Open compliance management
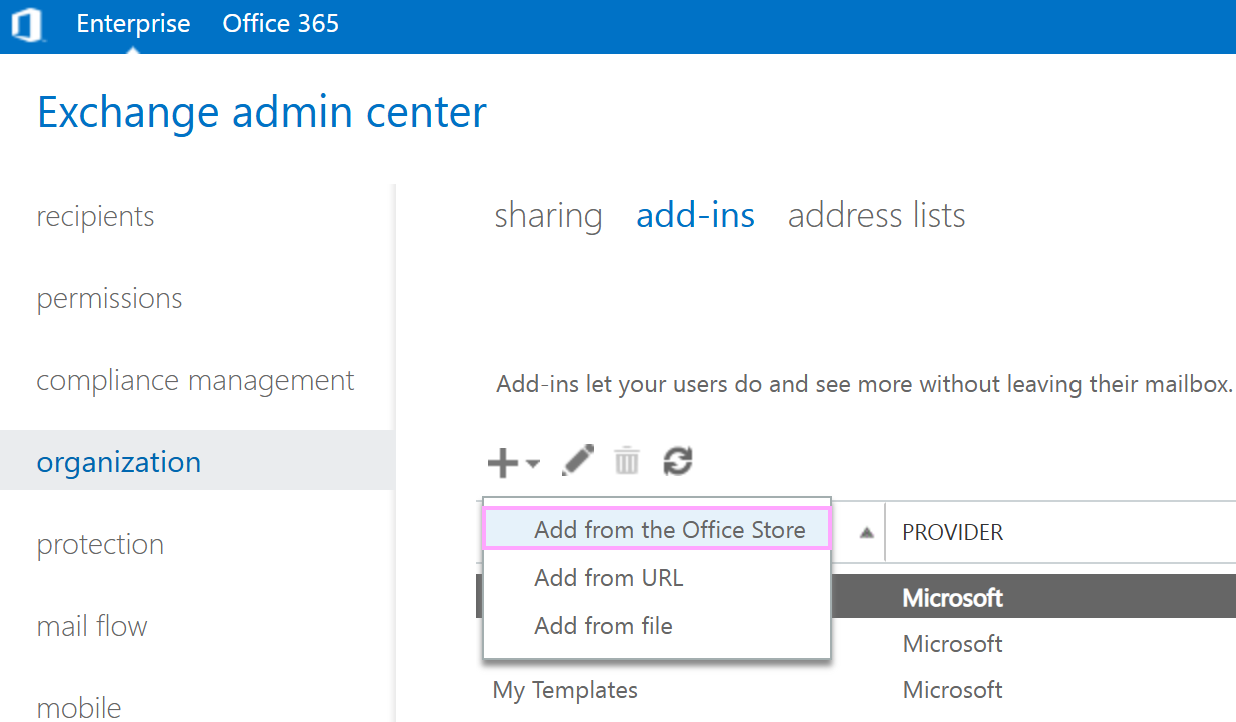Image resolution: width=1236 pixels, height=722 pixels. coord(195,380)
